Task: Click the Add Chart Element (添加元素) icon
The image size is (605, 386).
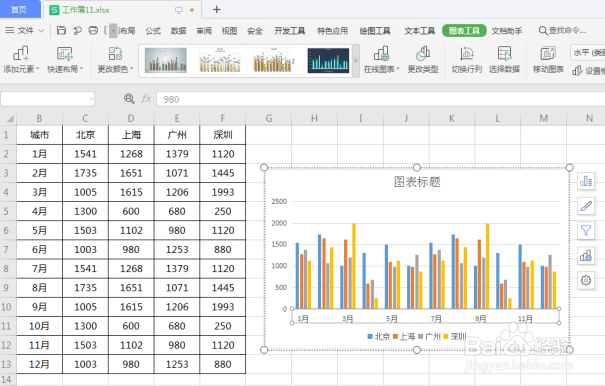Action: coord(21,54)
